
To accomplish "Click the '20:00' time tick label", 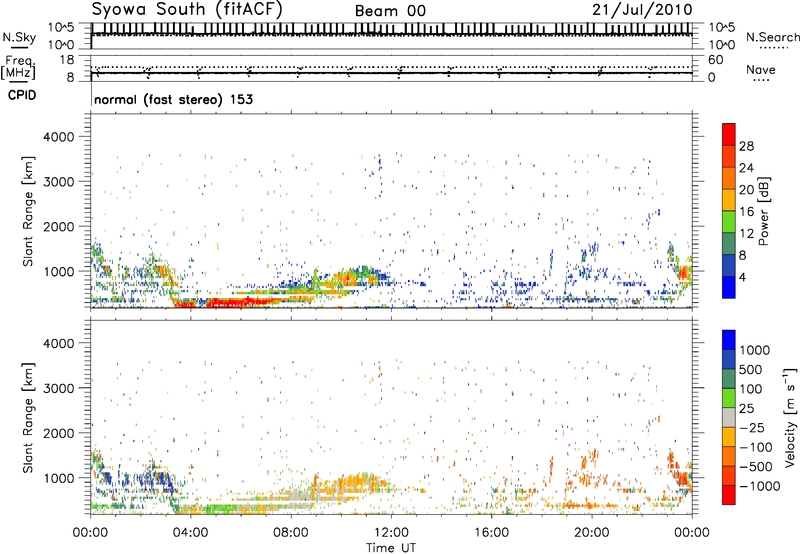I will click(x=592, y=533).
